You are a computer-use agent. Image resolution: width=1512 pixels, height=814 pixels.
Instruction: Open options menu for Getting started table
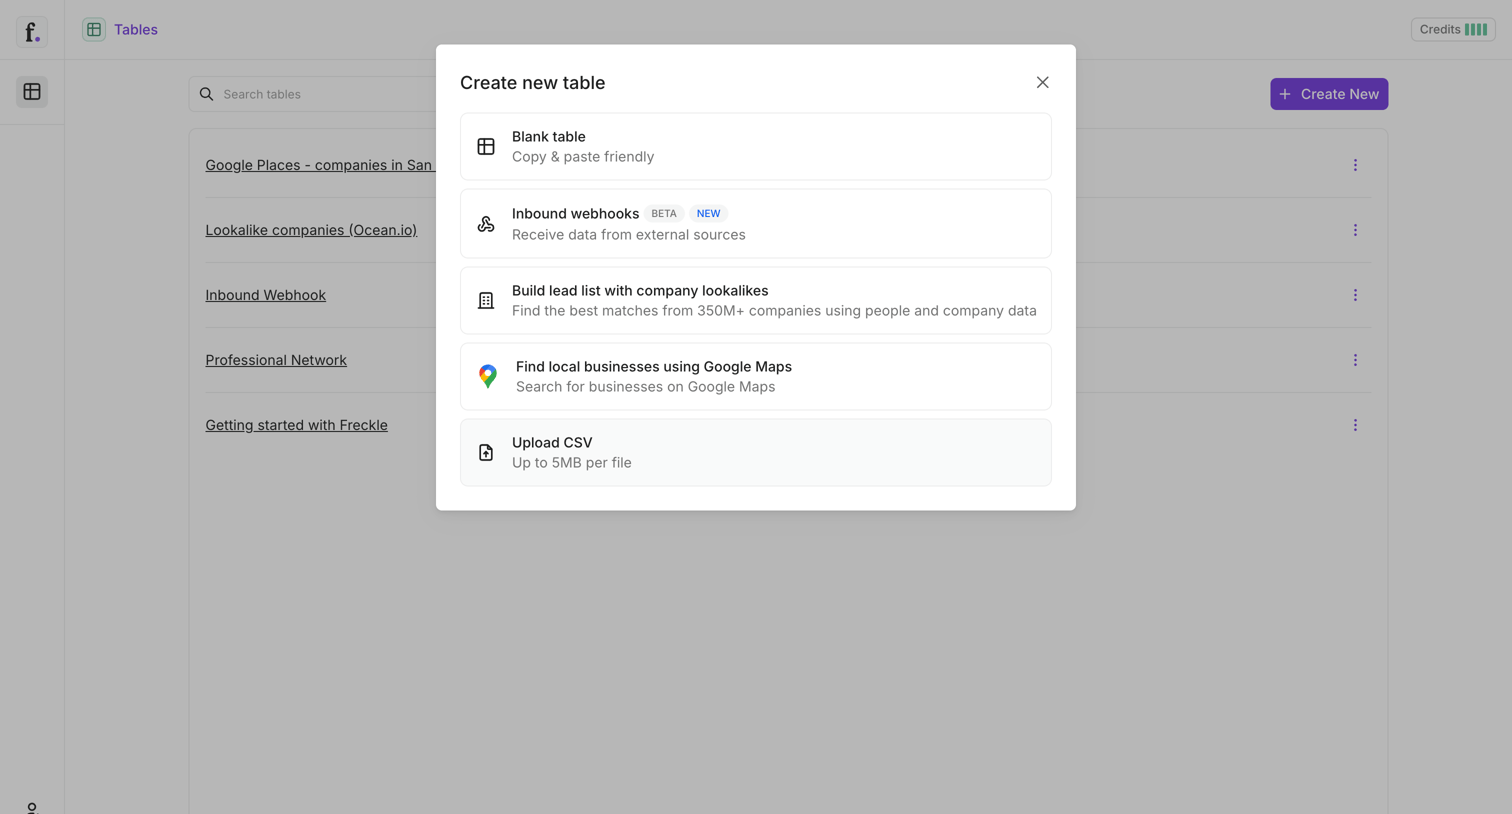[x=1355, y=425]
